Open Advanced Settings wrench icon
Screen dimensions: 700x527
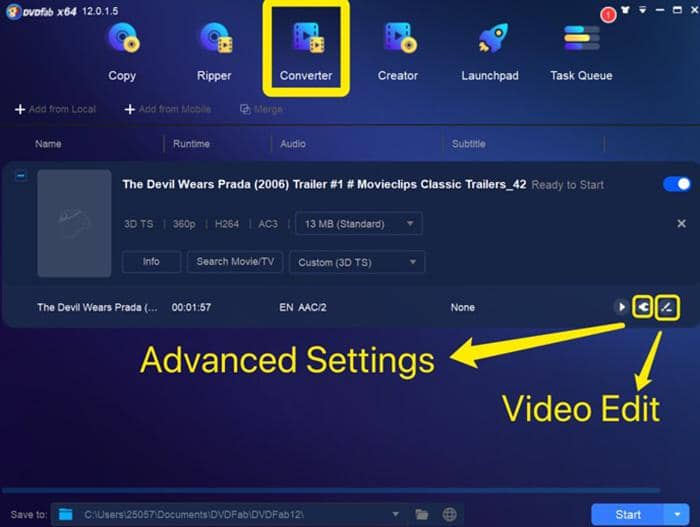(643, 307)
